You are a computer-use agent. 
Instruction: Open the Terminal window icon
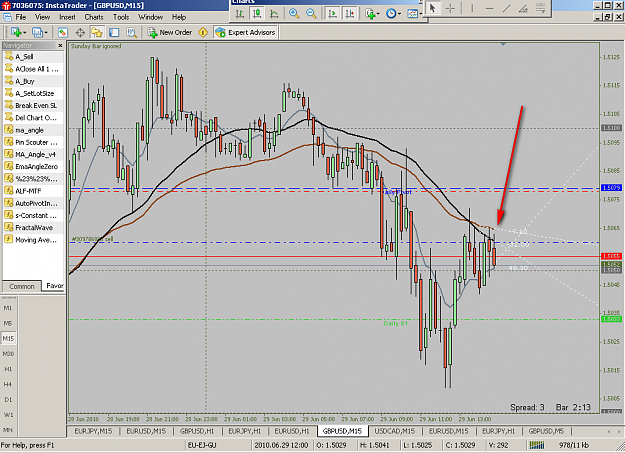click(x=114, y=32)
